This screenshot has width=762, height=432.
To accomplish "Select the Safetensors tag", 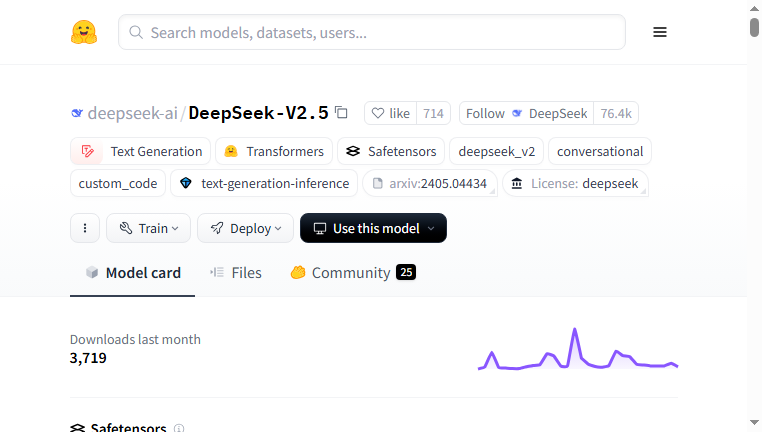I will tap(391, 151).
